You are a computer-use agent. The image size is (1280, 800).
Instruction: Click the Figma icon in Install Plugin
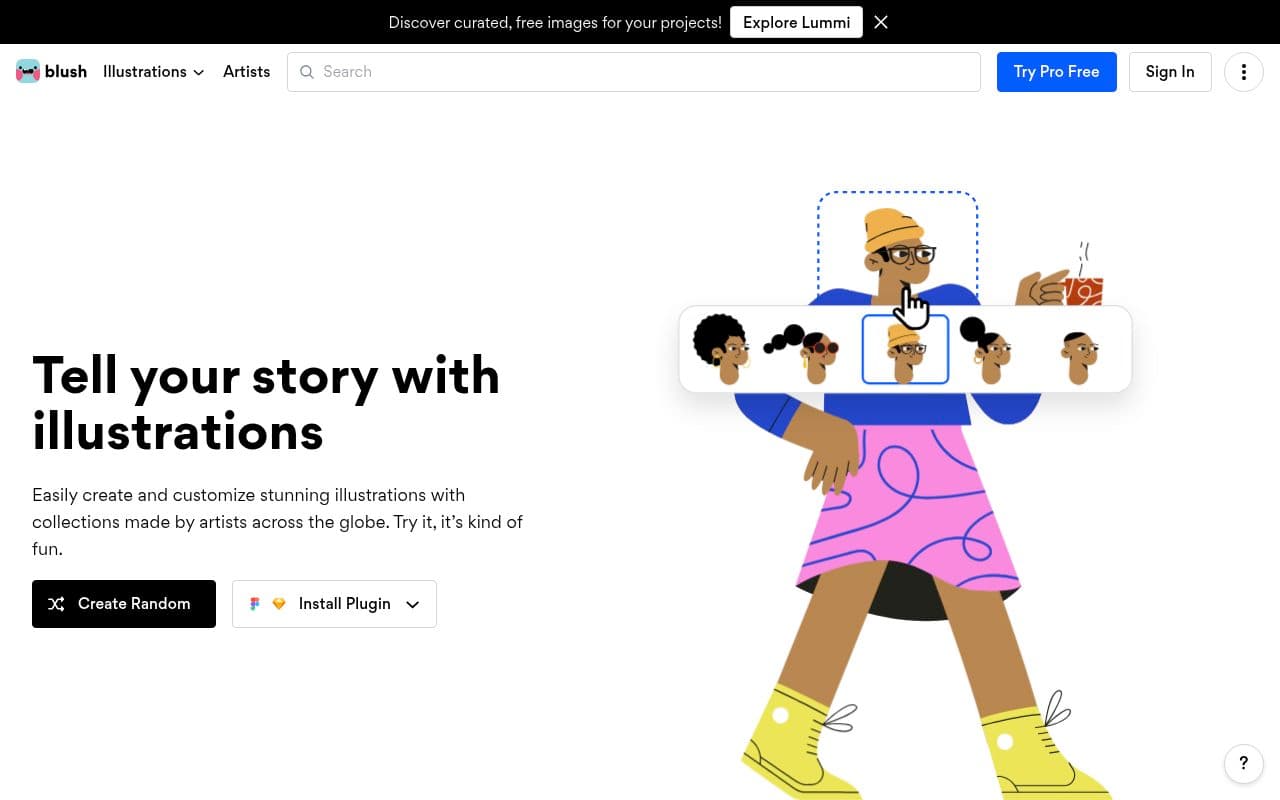coord(255,604)
